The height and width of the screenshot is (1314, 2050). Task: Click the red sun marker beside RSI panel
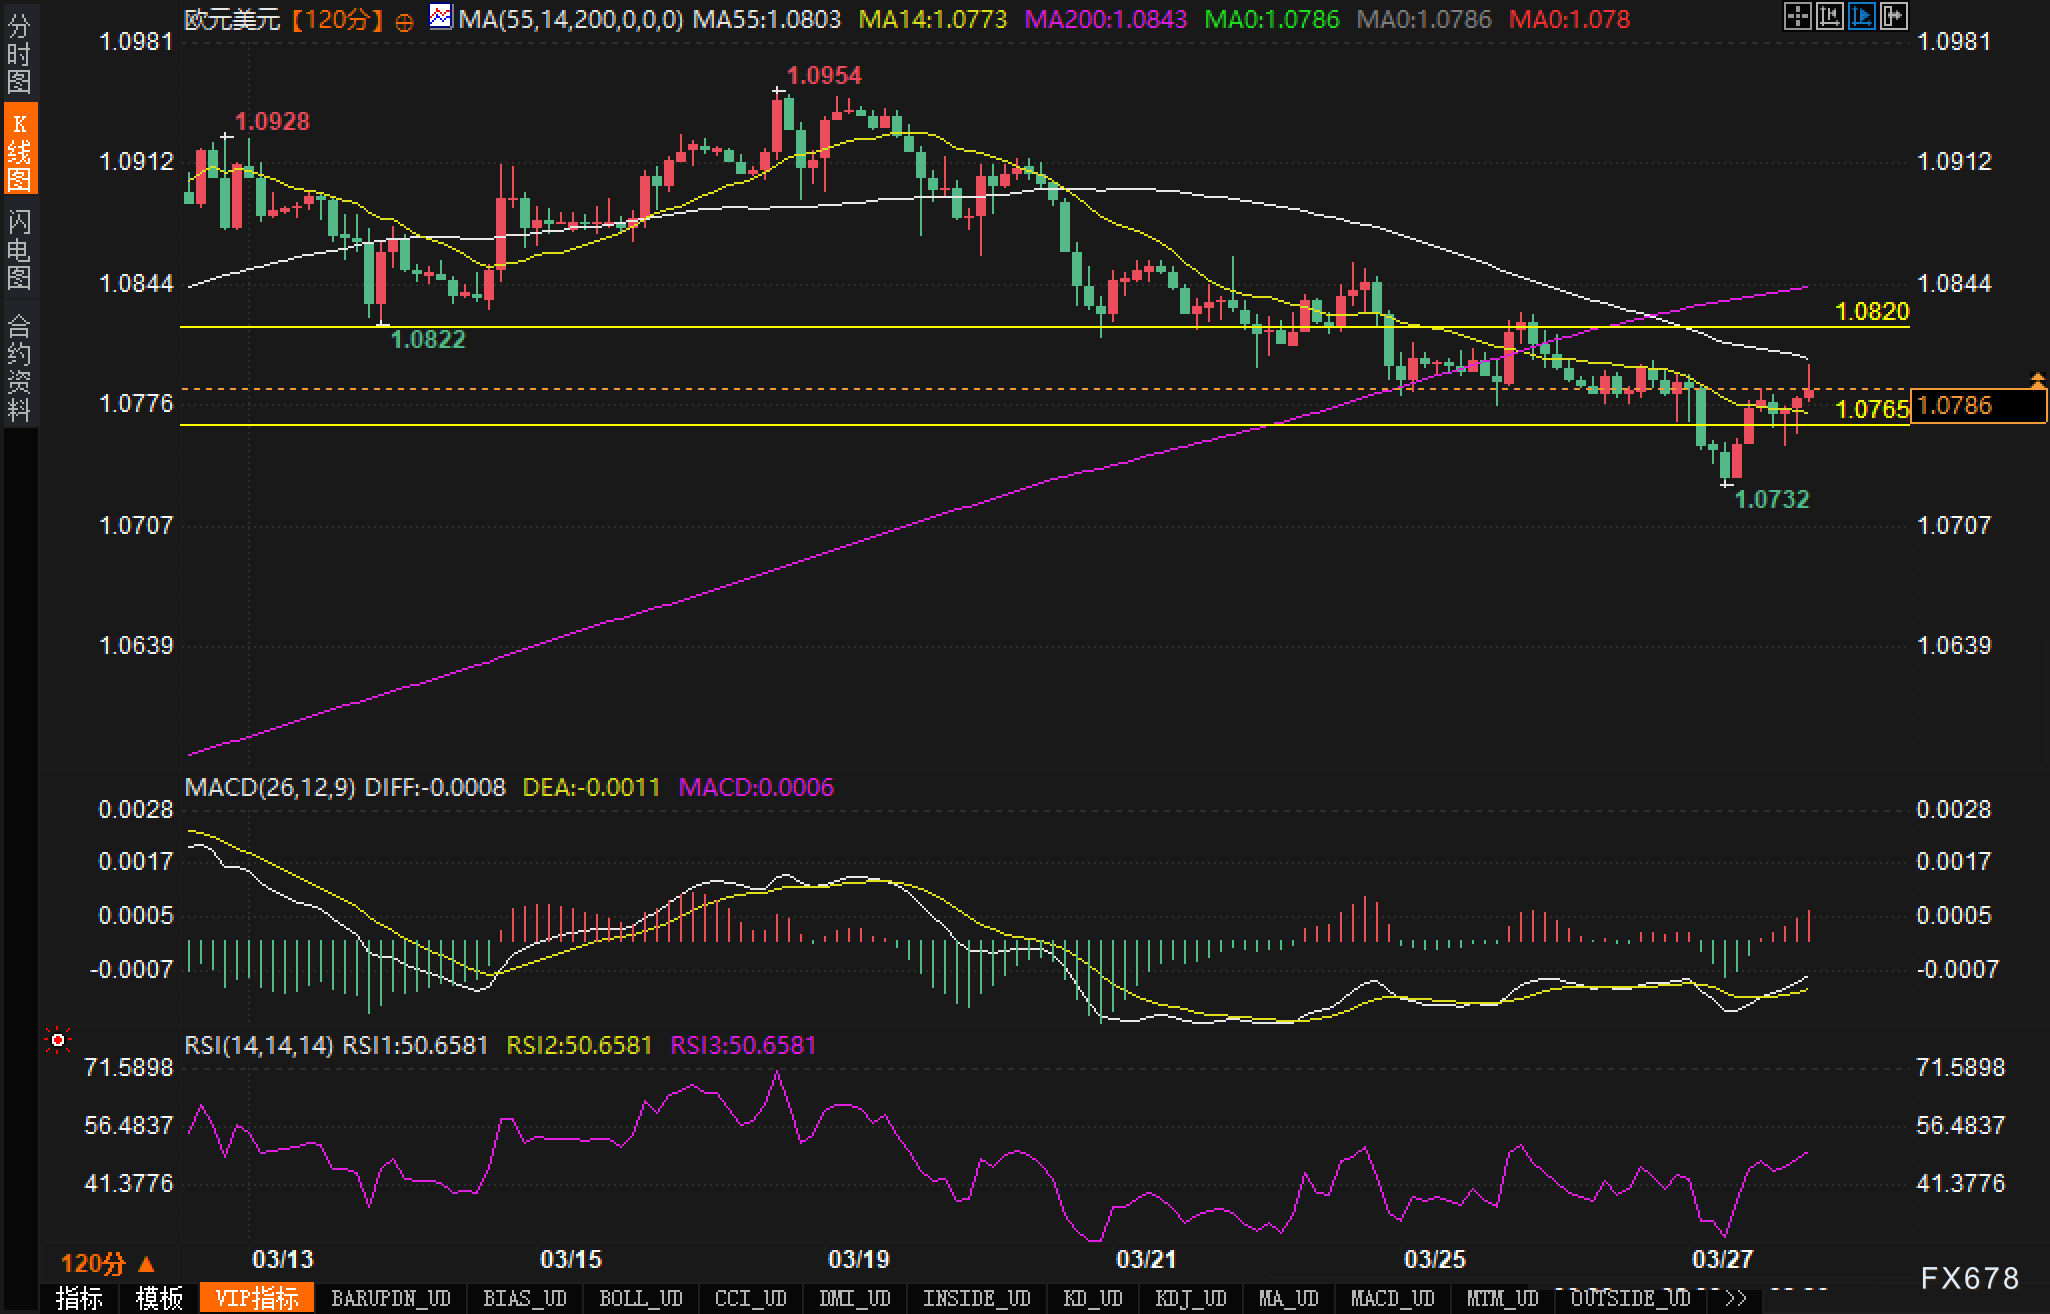coord(58,1041)
